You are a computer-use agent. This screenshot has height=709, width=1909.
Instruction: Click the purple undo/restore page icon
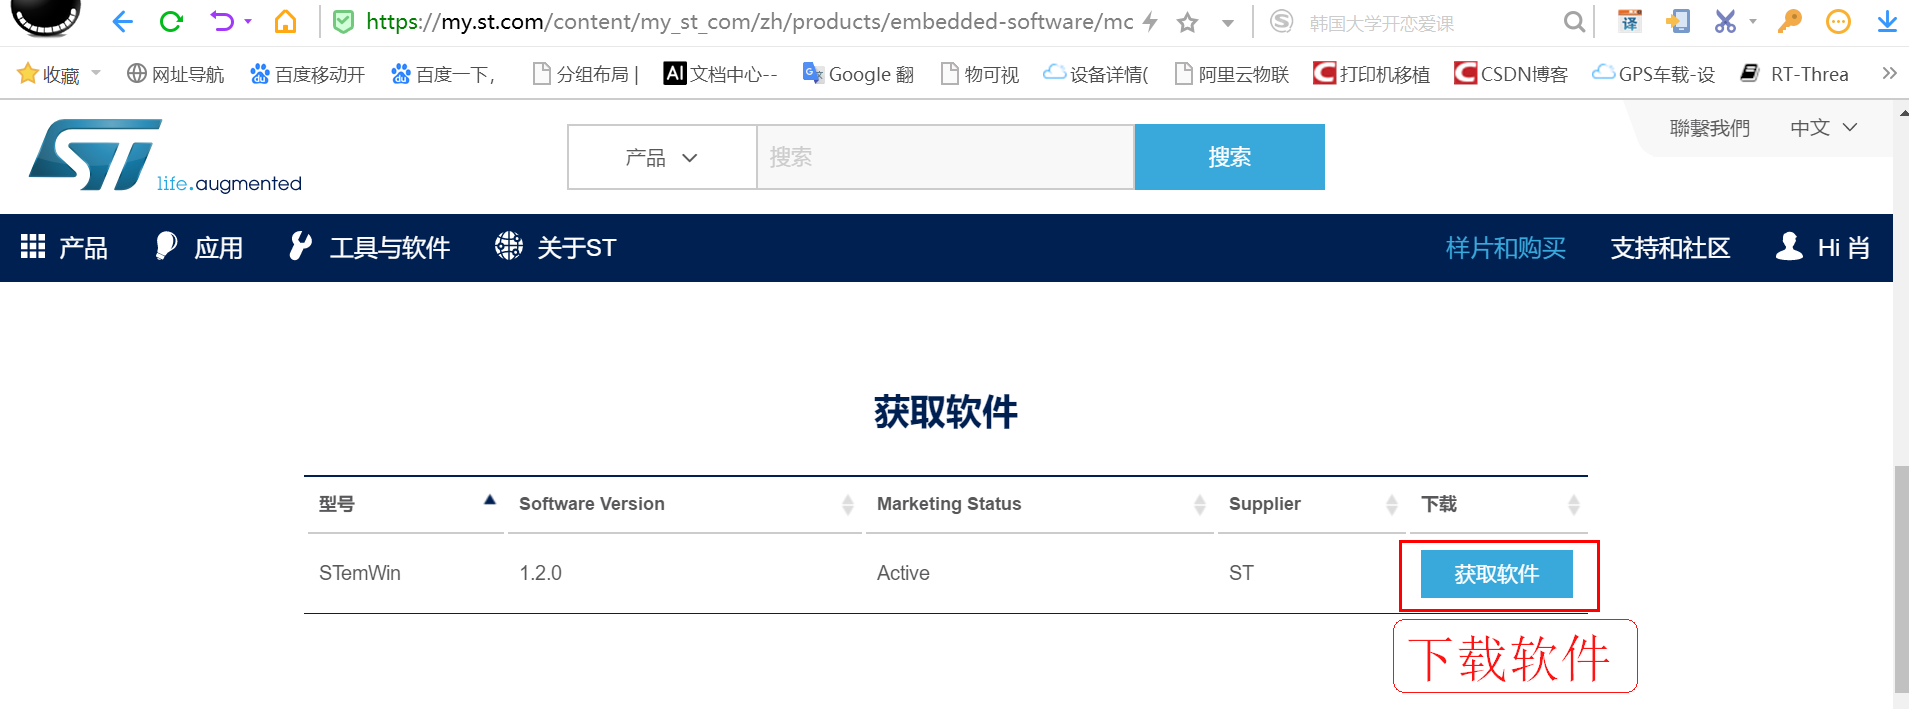click(x=222, y=21)
